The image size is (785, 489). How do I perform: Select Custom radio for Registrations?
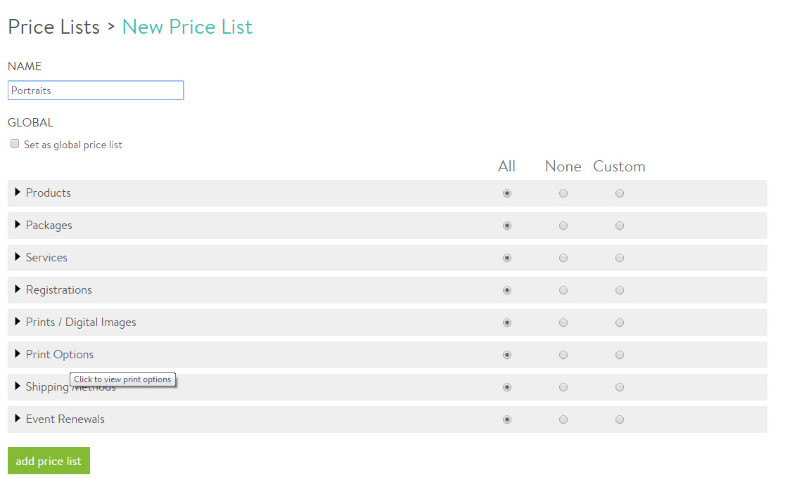click(619, 290)
